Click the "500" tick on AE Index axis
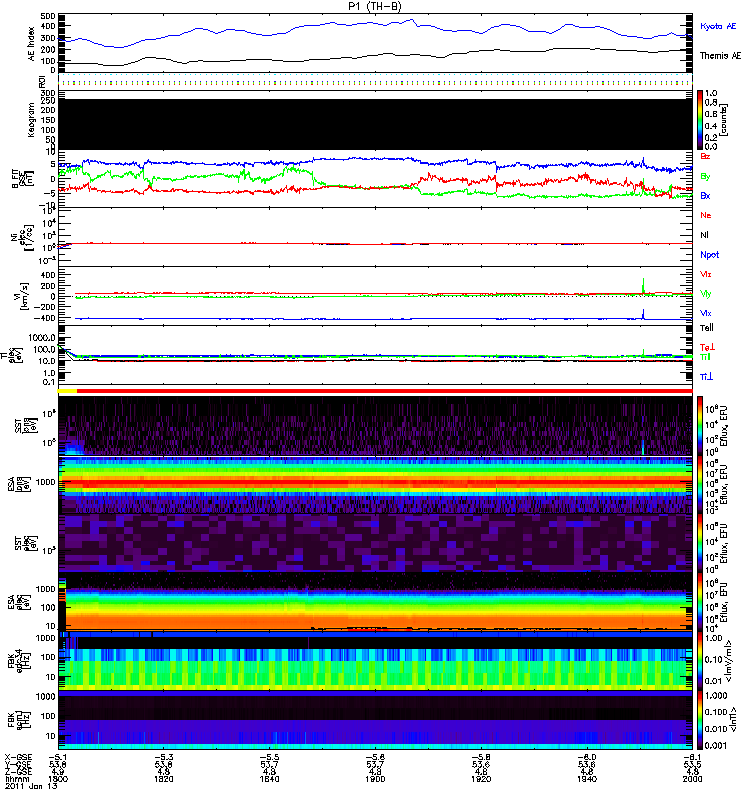 [x=48, y=16]
